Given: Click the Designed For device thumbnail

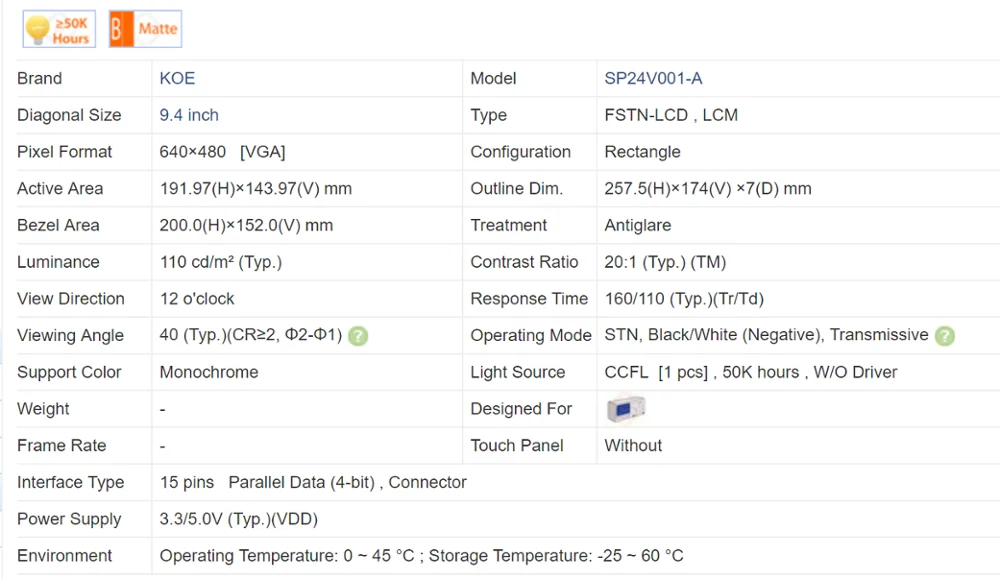Looking at the screenshot, I should click(626, 409).
